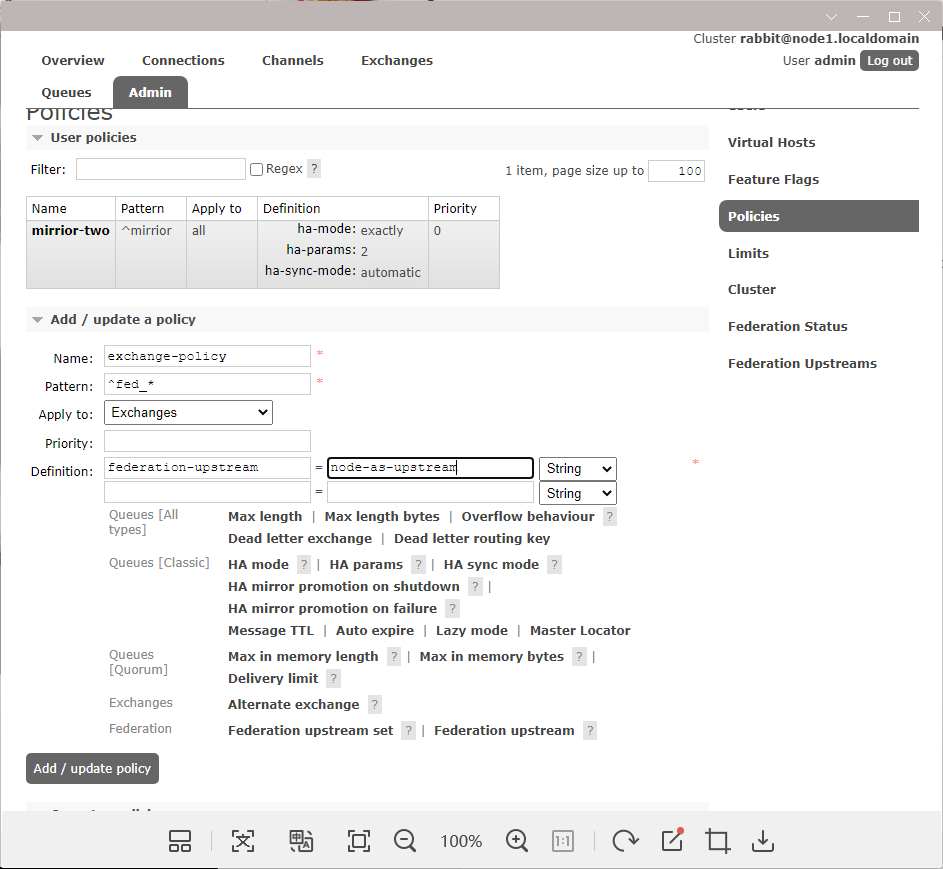Select the Admin tab
This screenshot has width=943, height=869.
click(150, 93)
